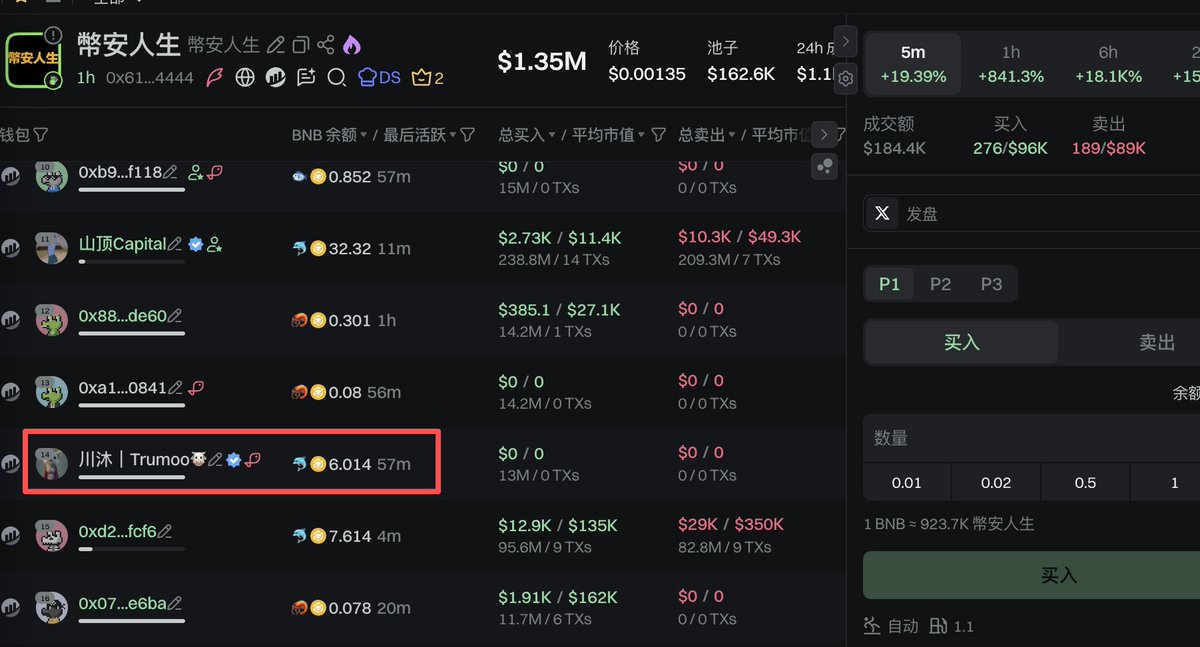1200x647 pixels.
Task: Copy the token name using the copy icon
Action: click(x=301, y=45)
